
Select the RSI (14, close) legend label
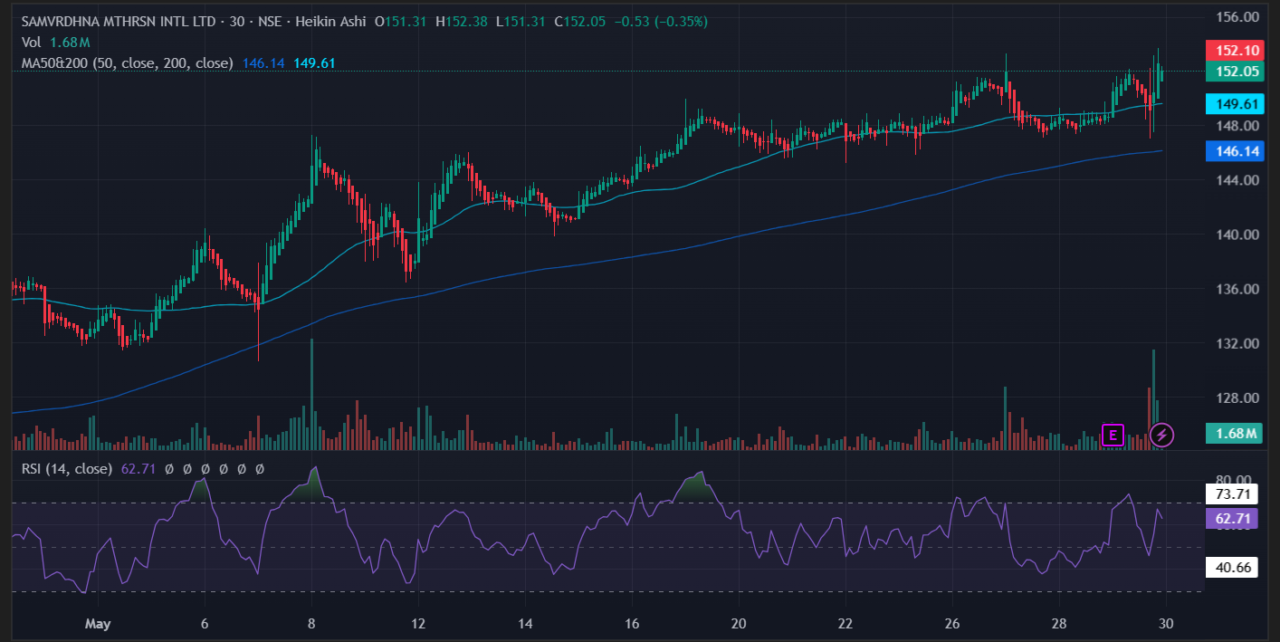click(66, 468)
